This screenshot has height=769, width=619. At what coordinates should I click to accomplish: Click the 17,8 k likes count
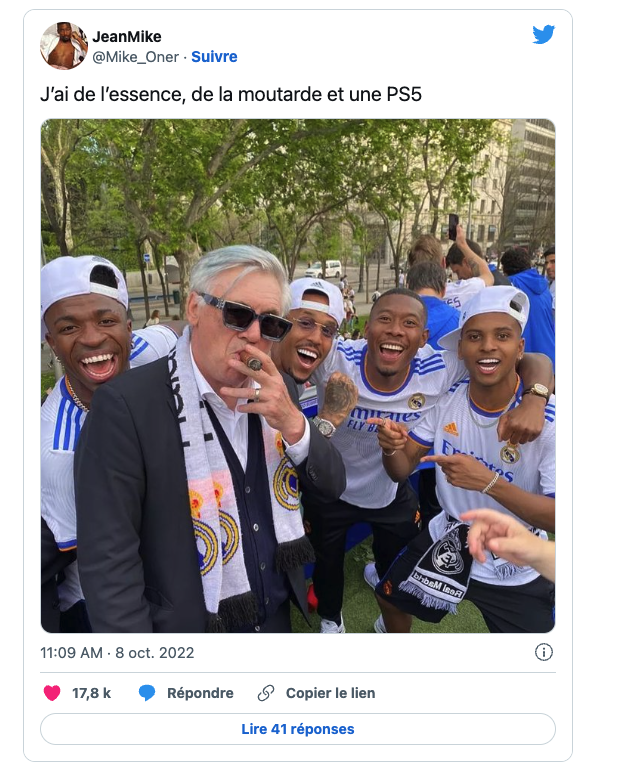click(91, 693)
